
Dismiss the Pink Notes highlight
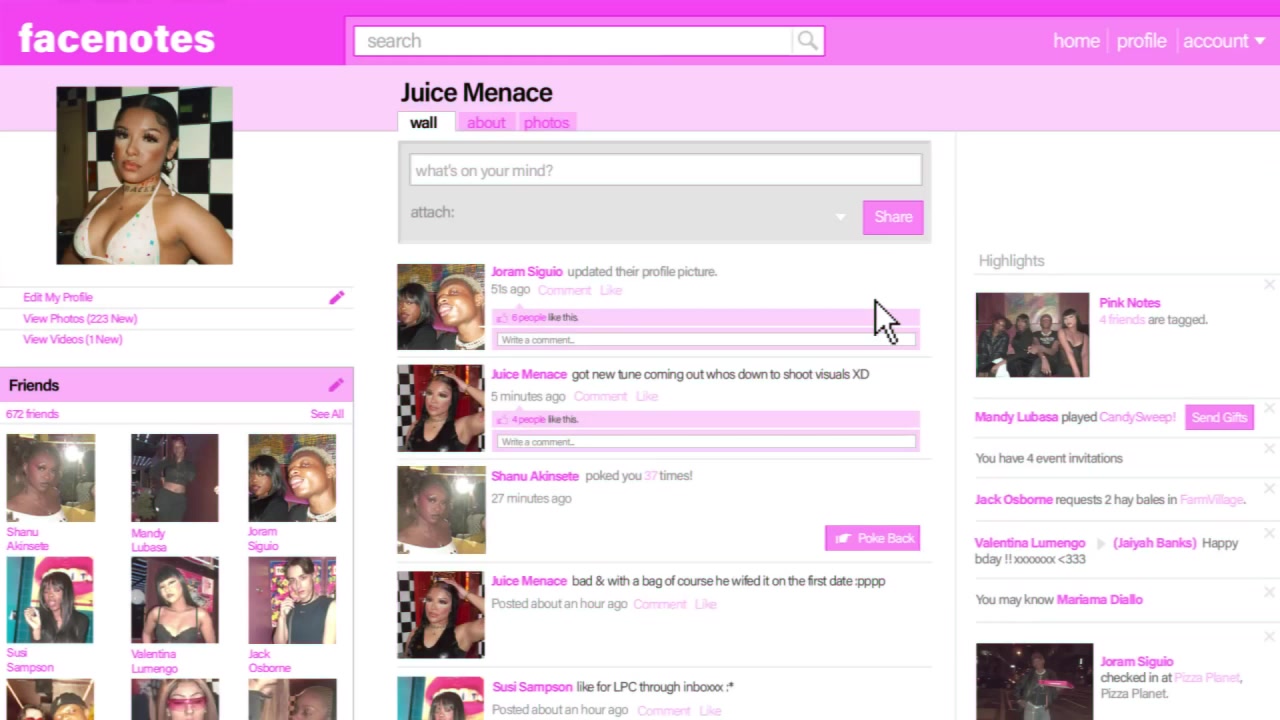[1269, 286]
